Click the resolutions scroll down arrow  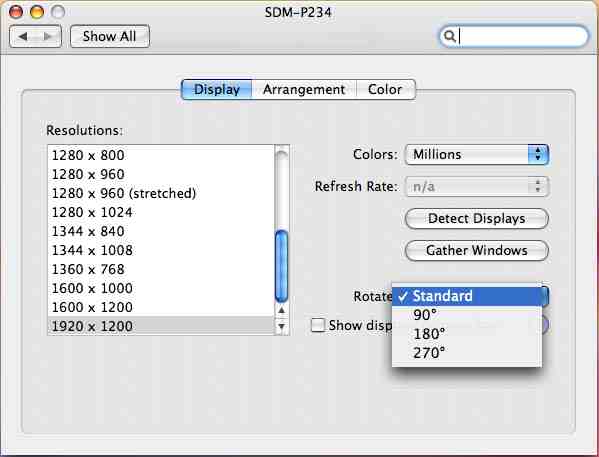click(282, 326)
